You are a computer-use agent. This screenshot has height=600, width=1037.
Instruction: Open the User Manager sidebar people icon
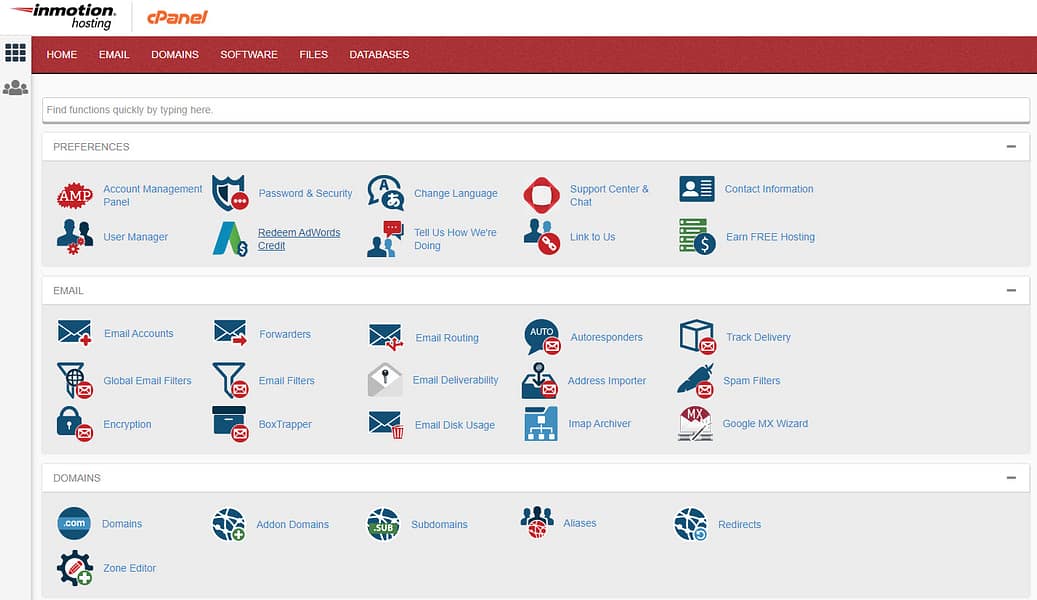15,88
